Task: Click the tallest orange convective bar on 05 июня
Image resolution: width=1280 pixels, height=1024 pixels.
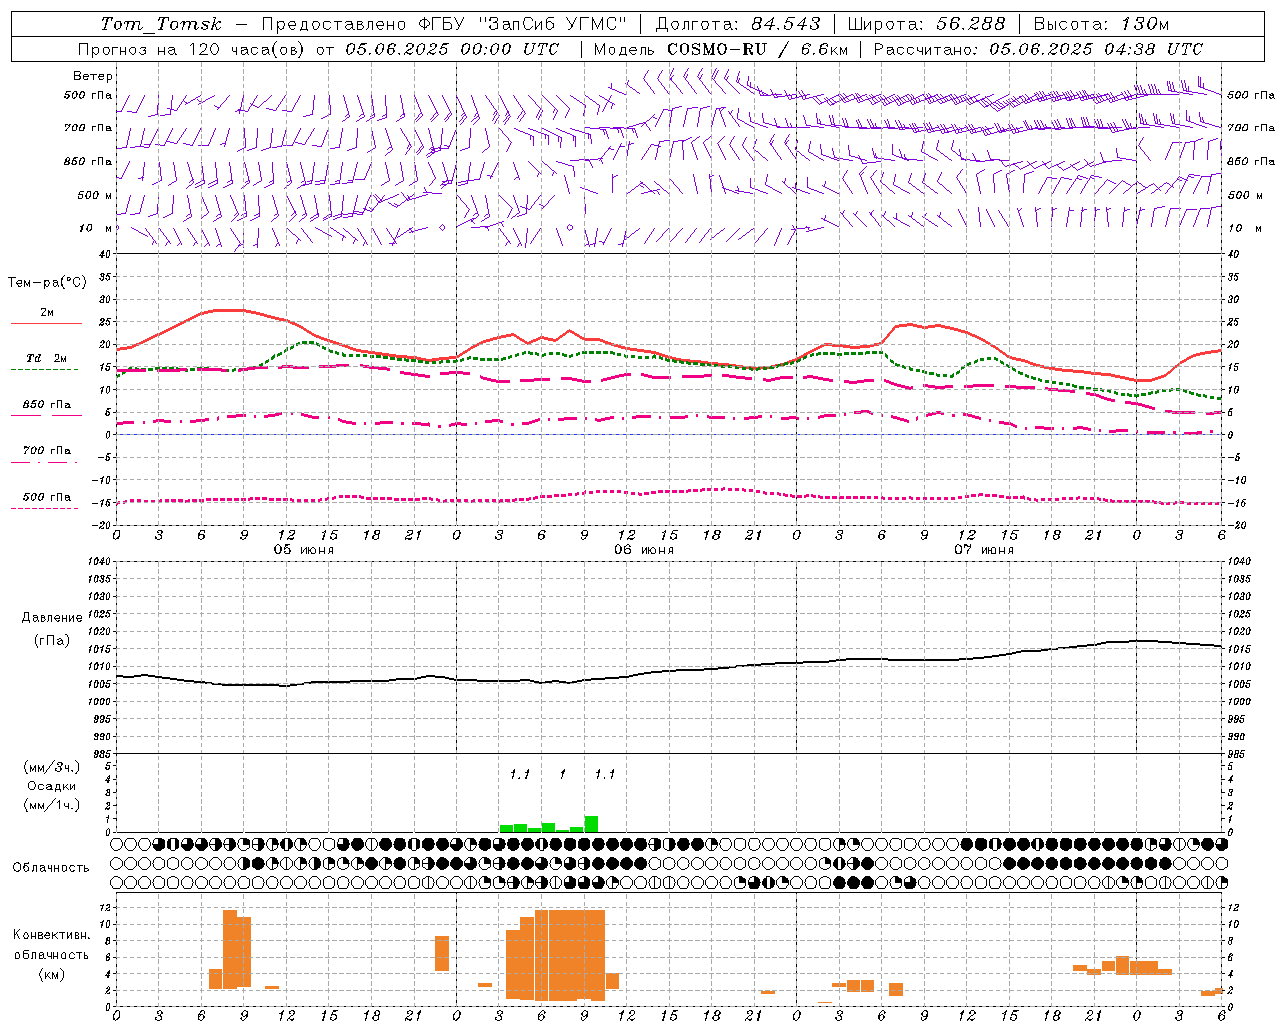Action: (x=230, y=948)
